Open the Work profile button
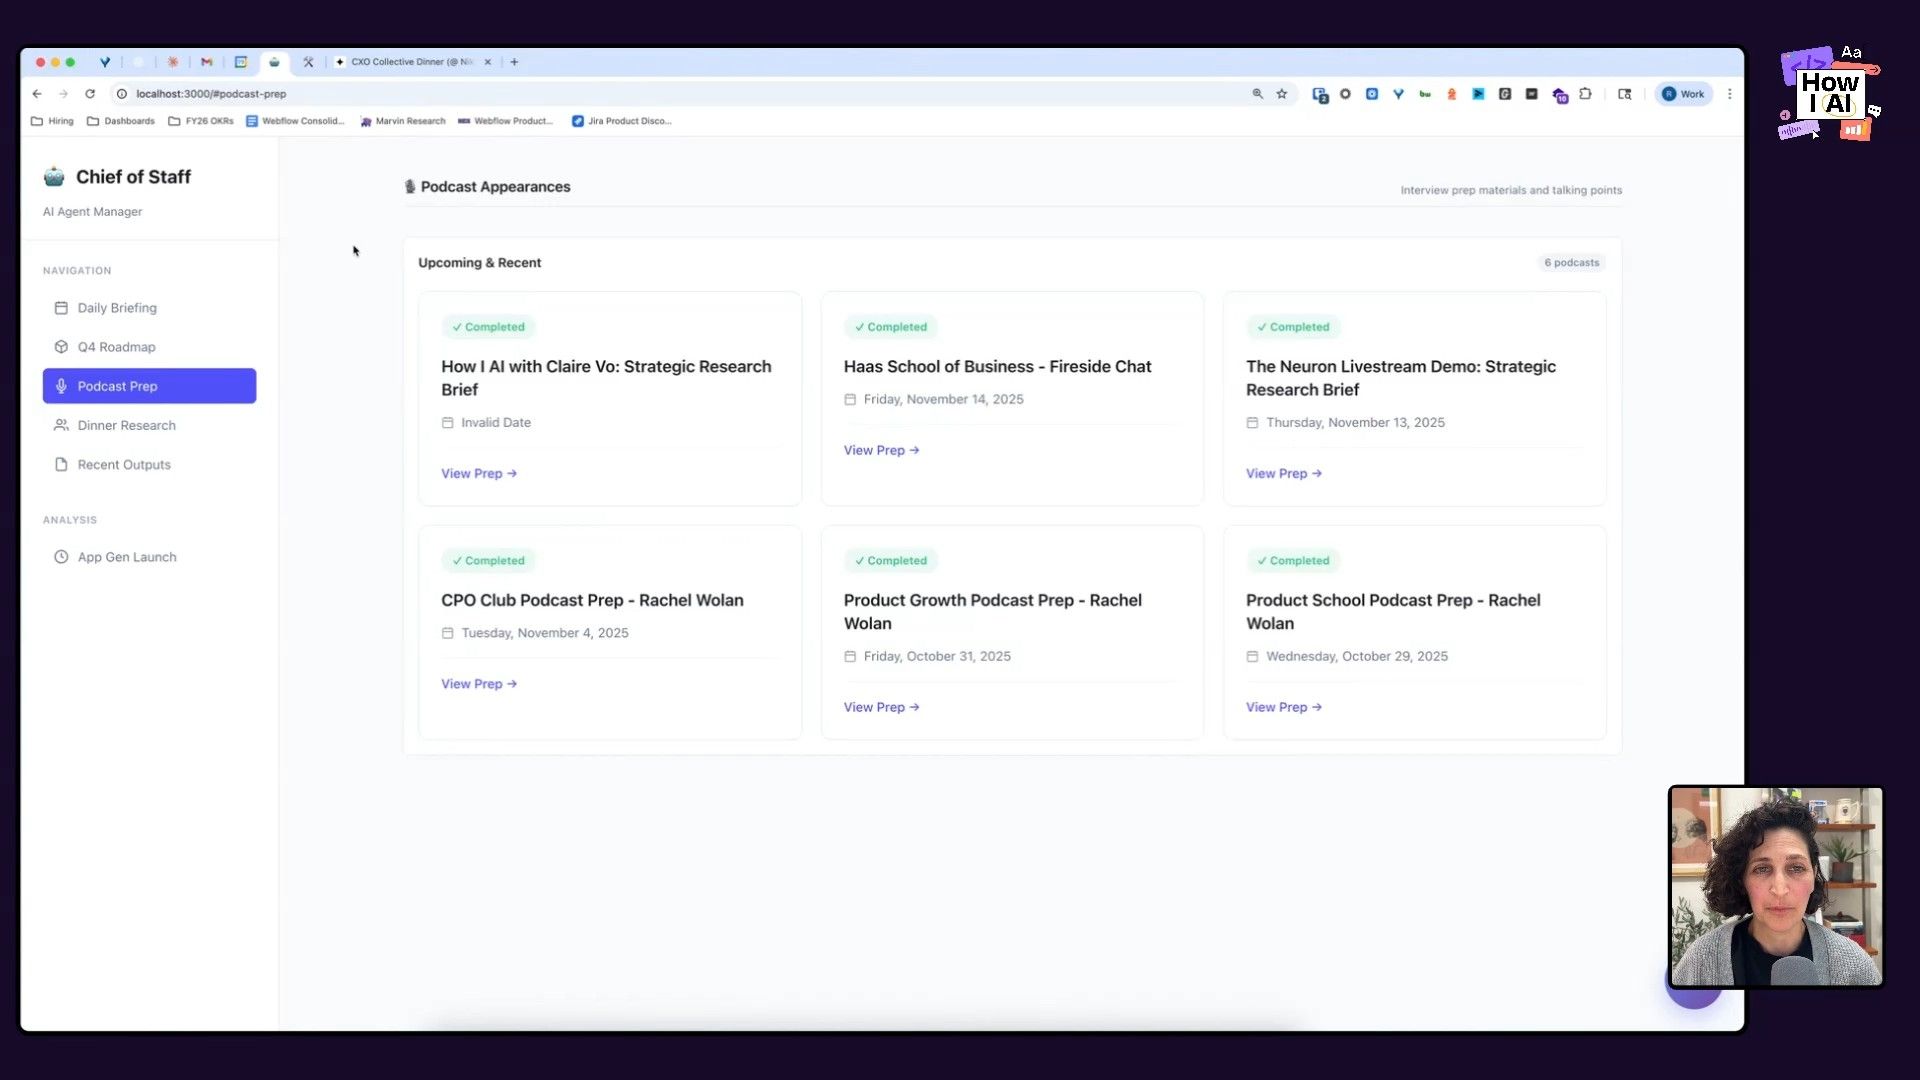 [x=1684, y=94]
